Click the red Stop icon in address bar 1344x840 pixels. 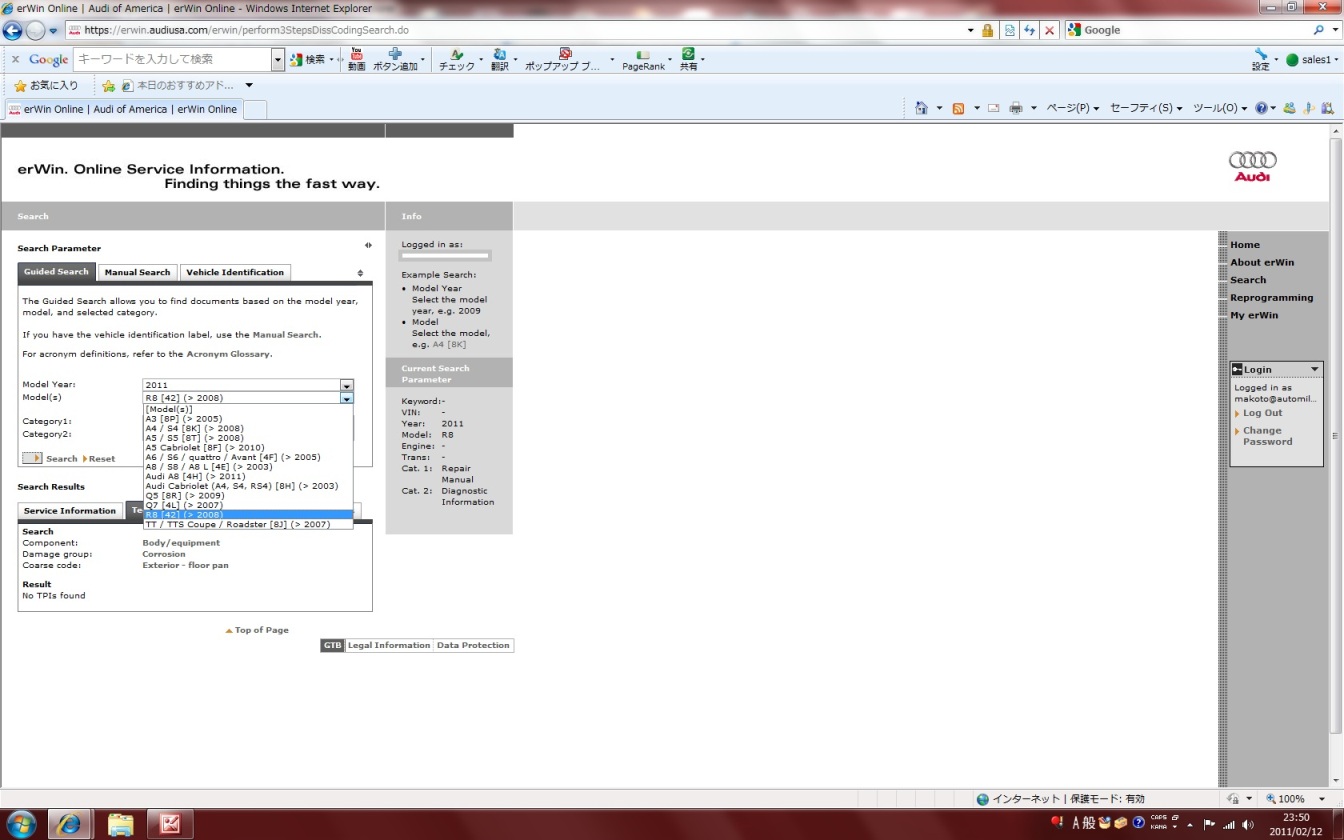[x=1049, y=30]
